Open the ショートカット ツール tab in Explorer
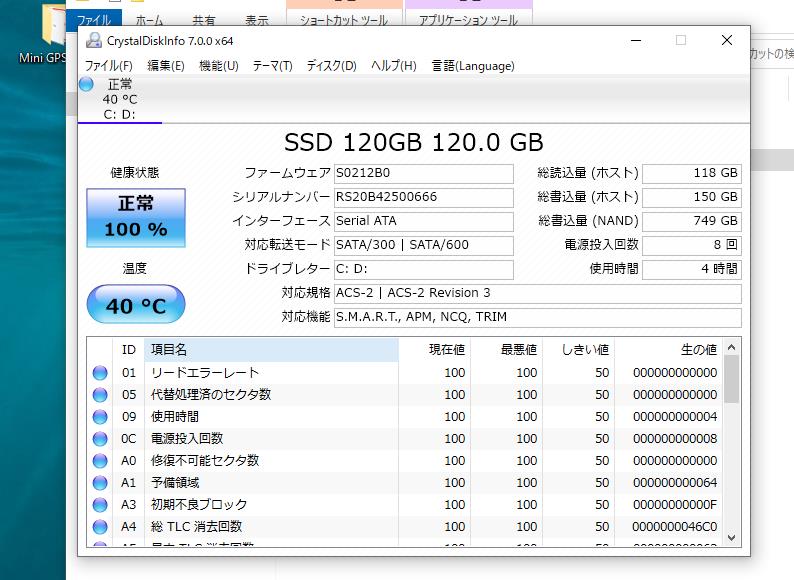This screenshot has height=580, width=794. (x=344, y=20)
